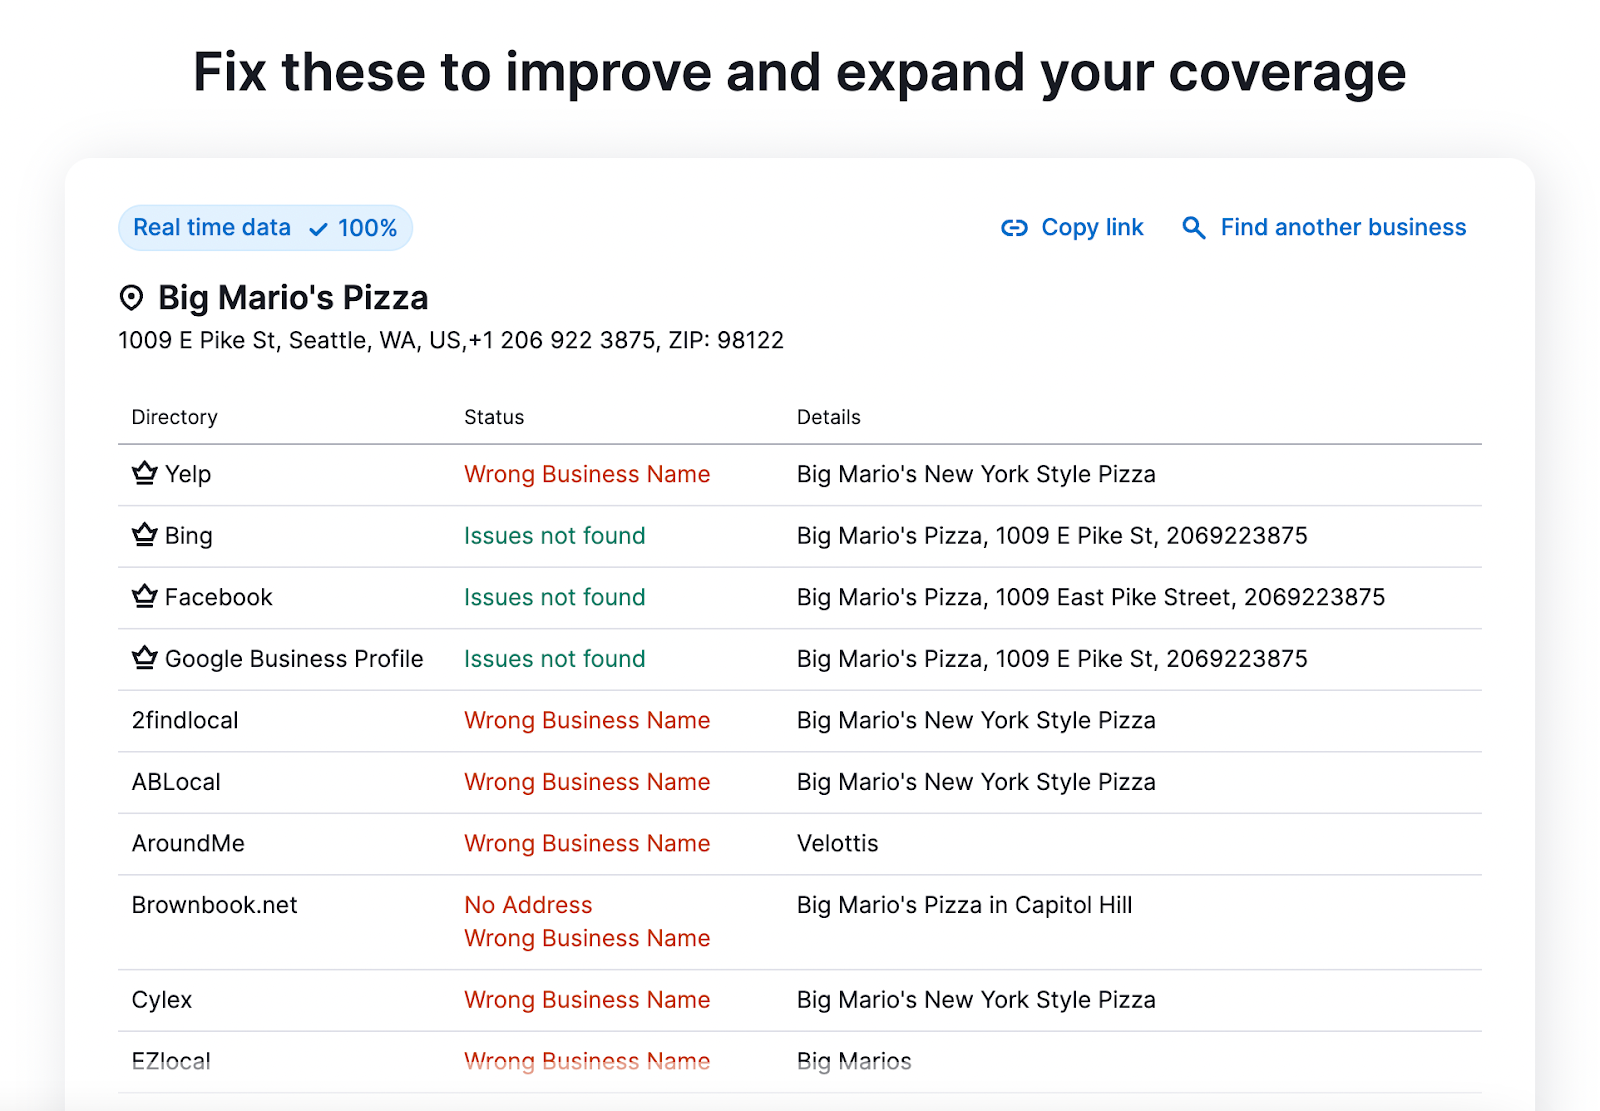
Task: Click the Real time data 100% badge
Action: (x=264, y=228)
